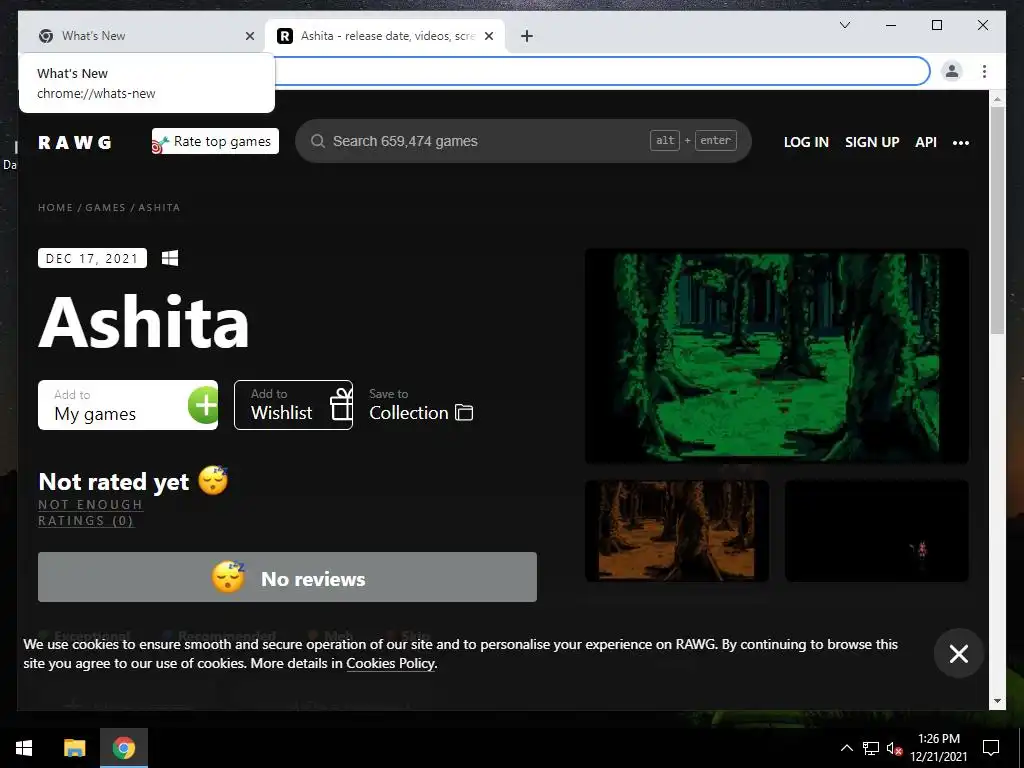Click the network status tray icon
Image resolution: width=1024 pixels, height=768 pixels.
pyautogui.click(x=871, y=748)
